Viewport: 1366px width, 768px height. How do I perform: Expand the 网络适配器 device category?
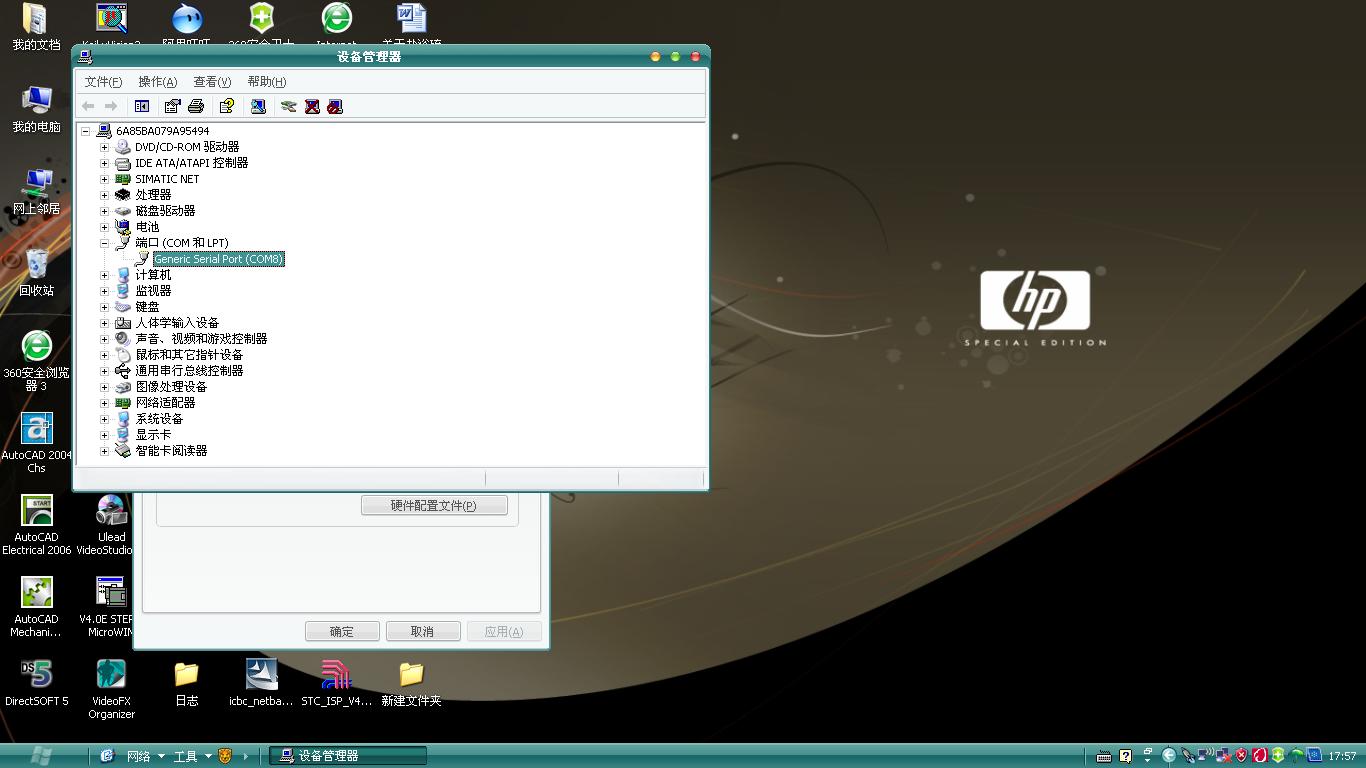pos(104,403)
